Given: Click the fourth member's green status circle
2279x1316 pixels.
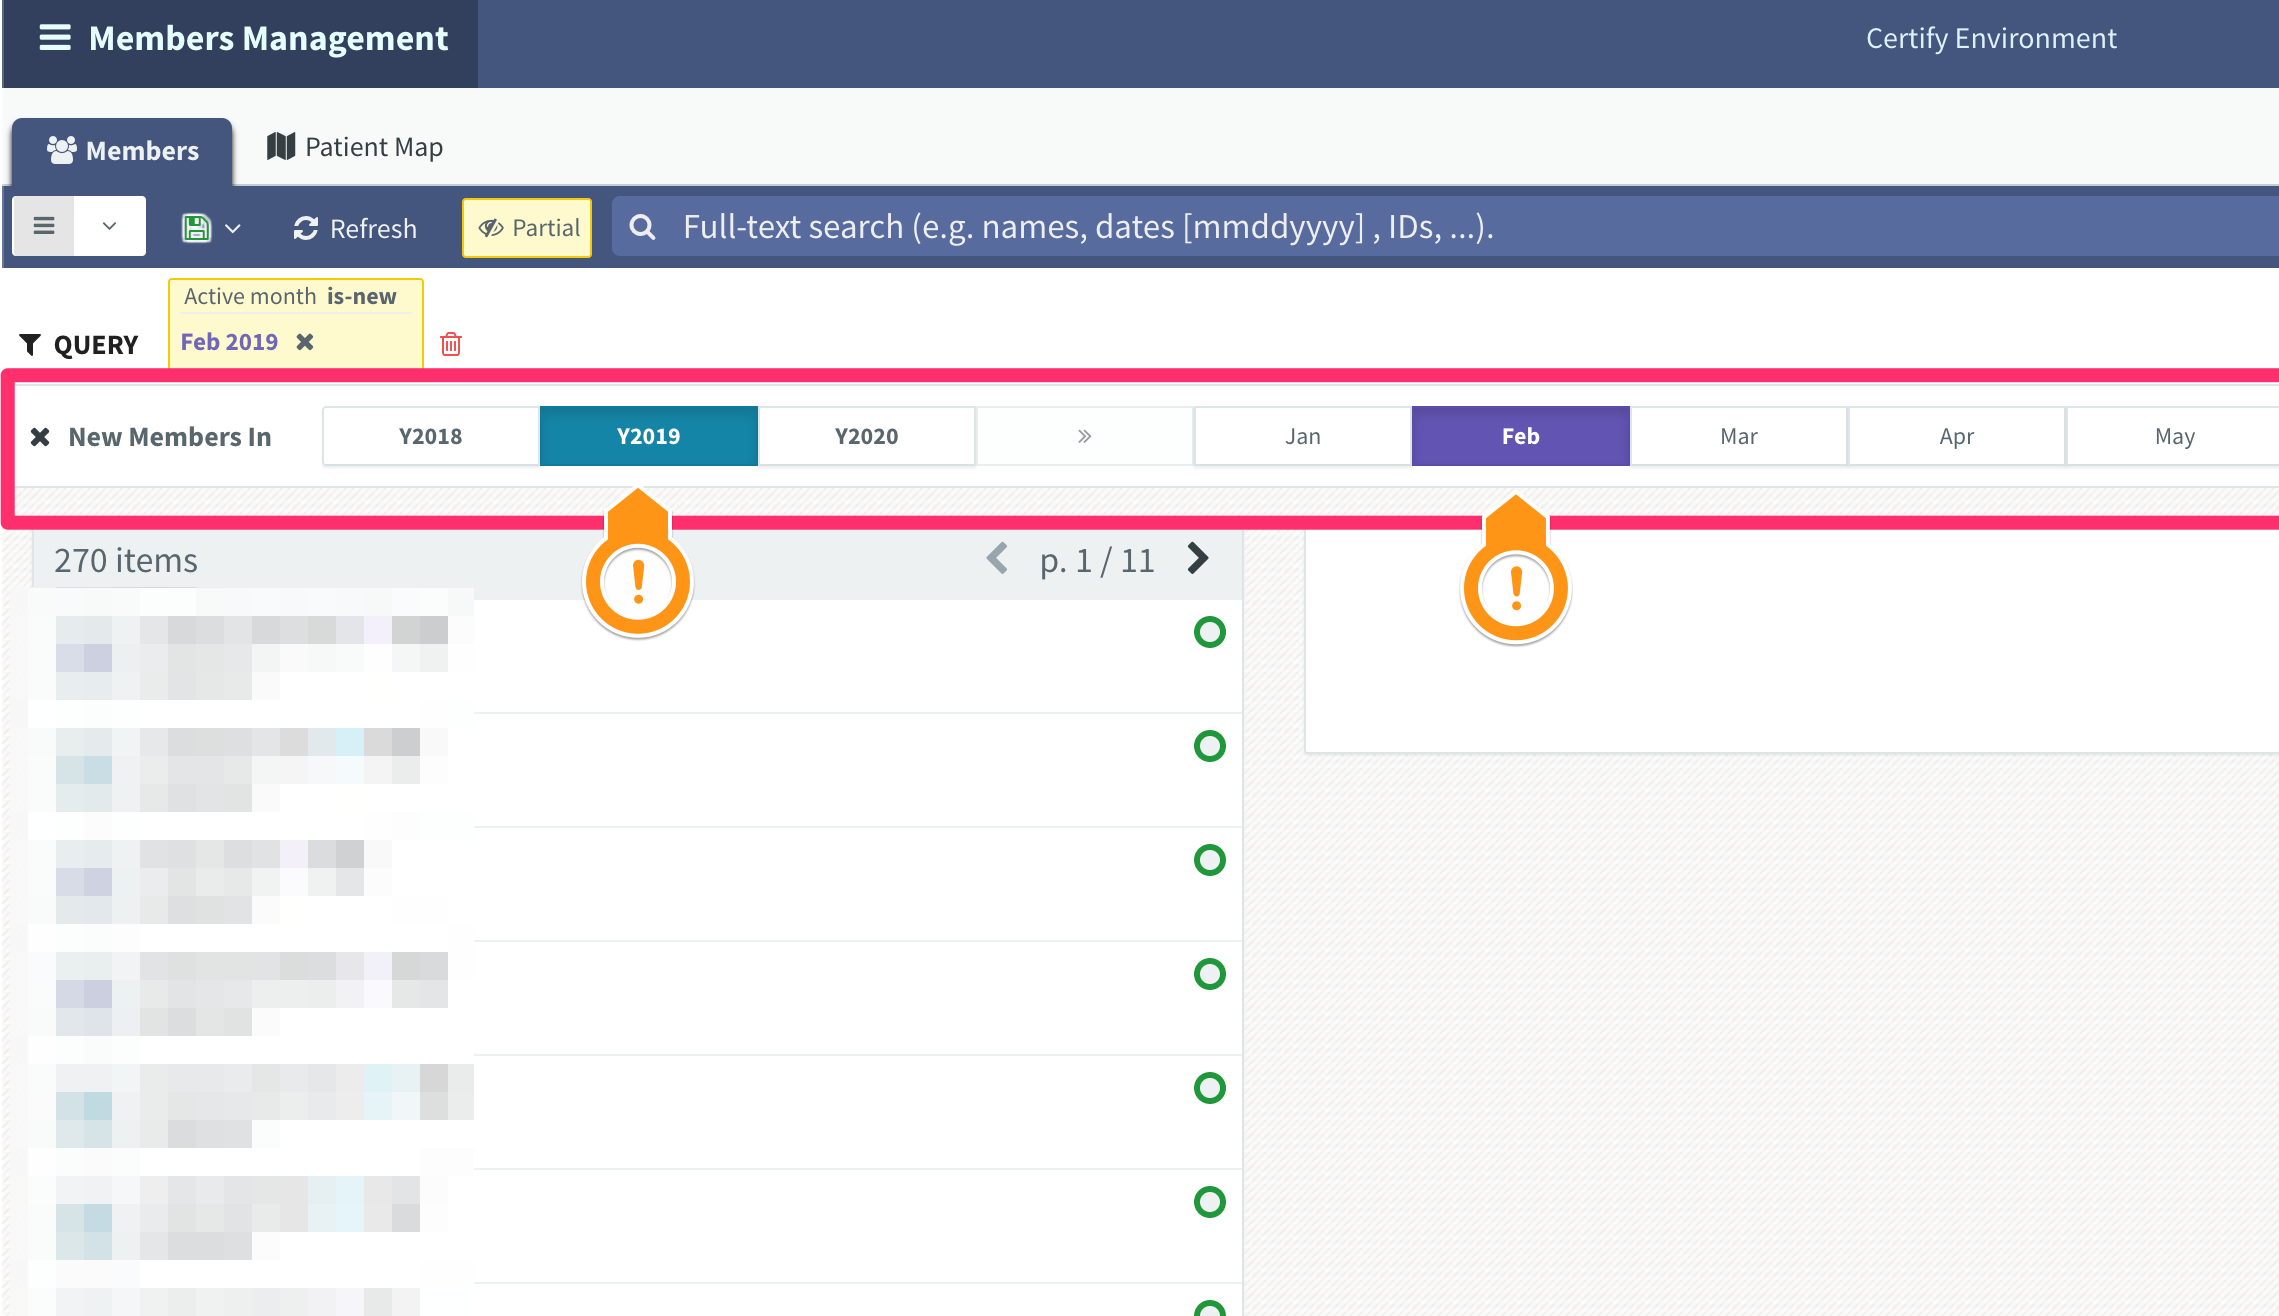Looking at the screenshot, I should (1210, 974).
